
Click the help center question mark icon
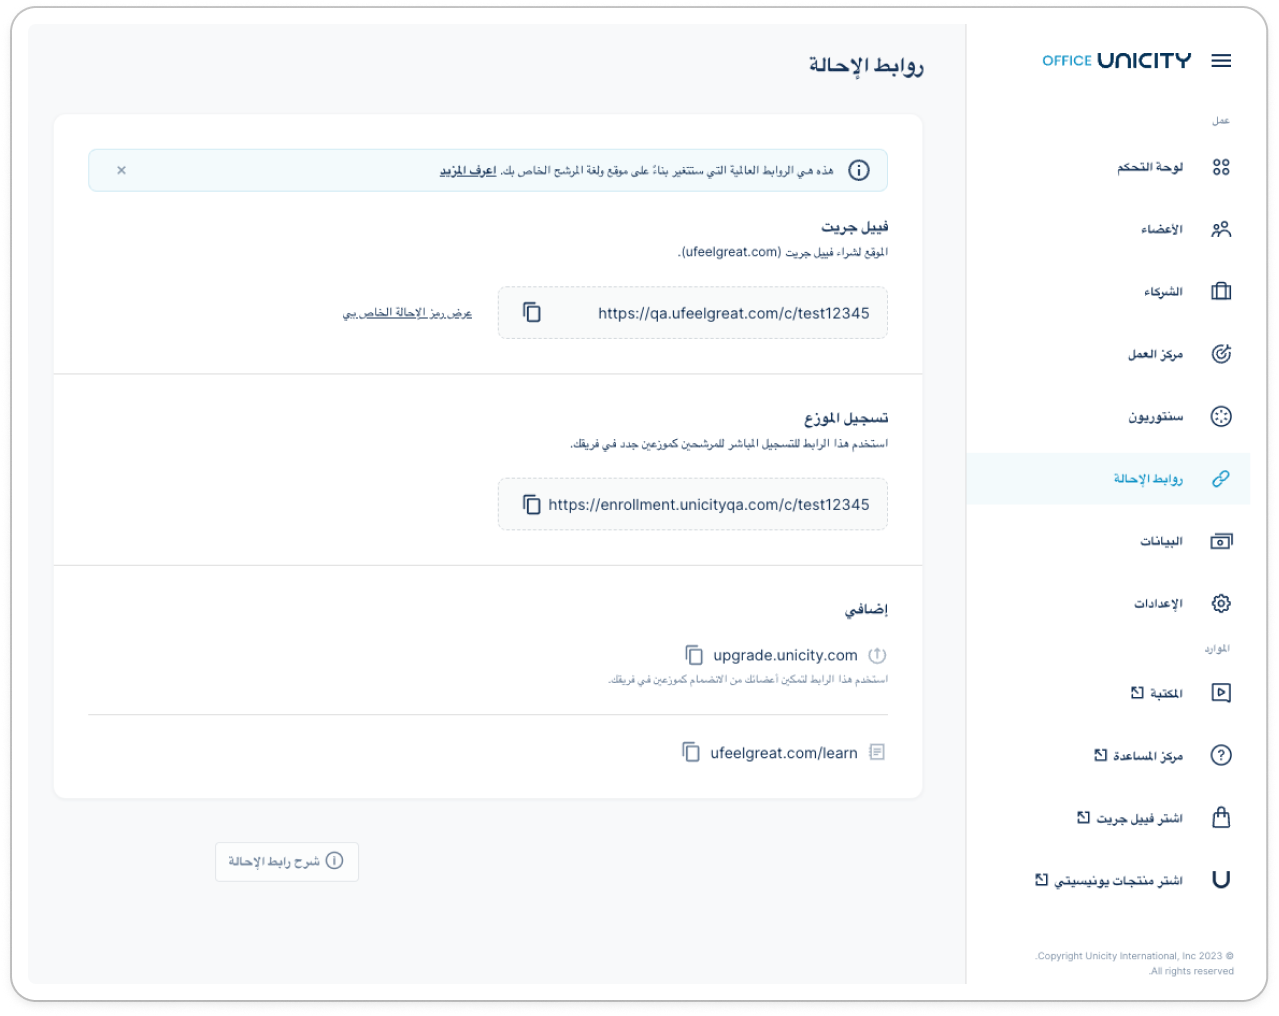coord(1221,755)
